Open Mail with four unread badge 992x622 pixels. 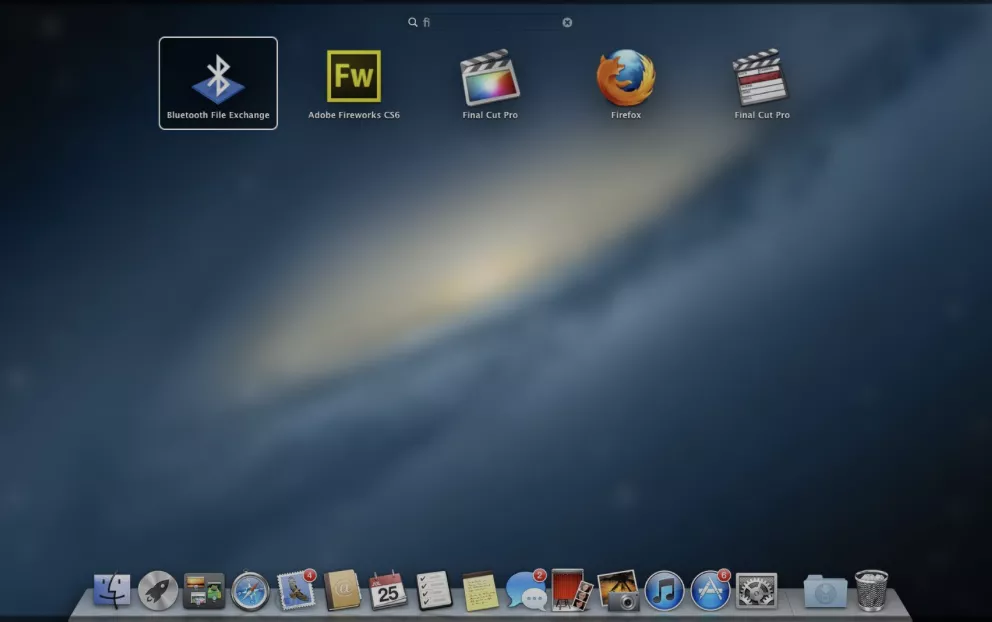tap(296, 590)
